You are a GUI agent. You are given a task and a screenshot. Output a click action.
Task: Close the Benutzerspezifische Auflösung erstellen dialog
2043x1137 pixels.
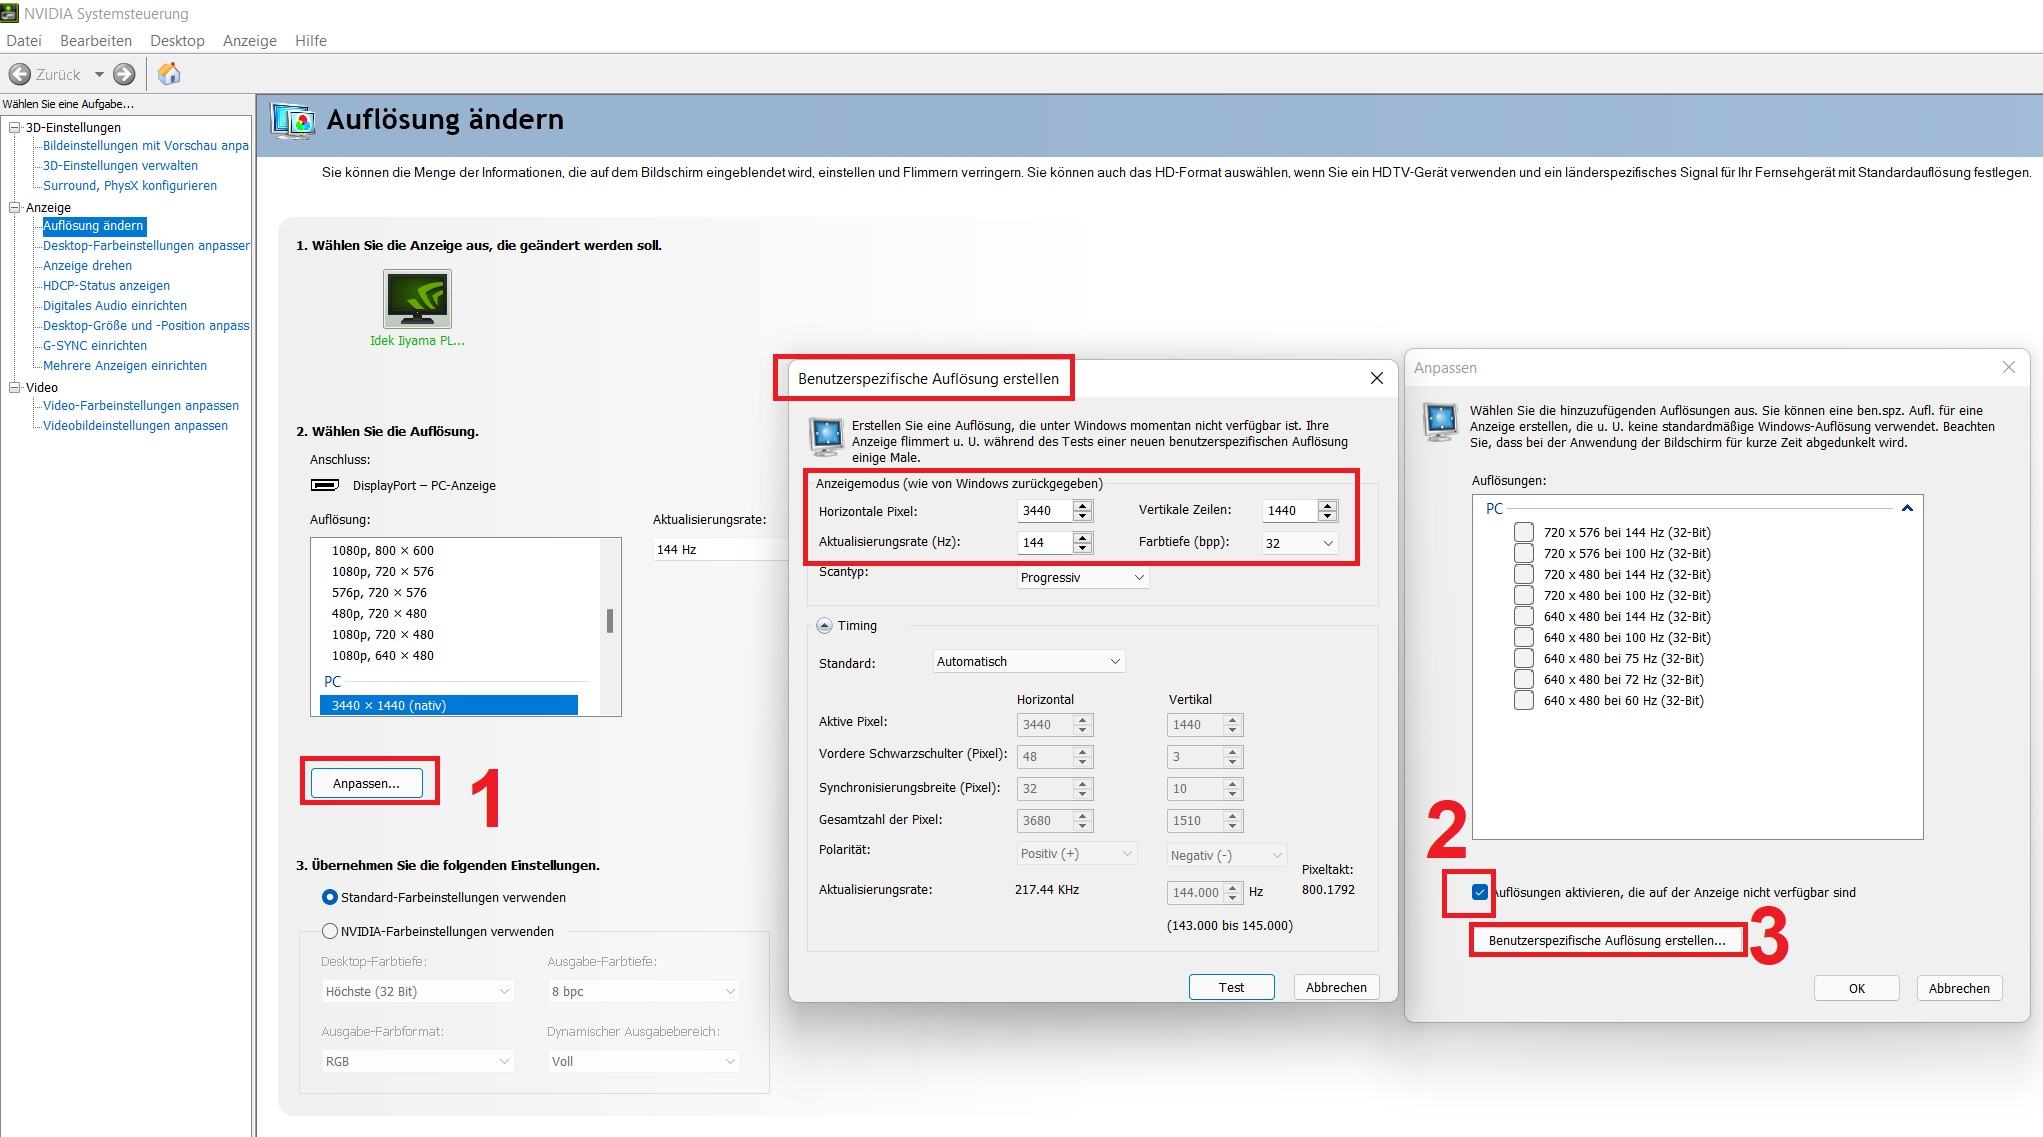point(1377,378)
